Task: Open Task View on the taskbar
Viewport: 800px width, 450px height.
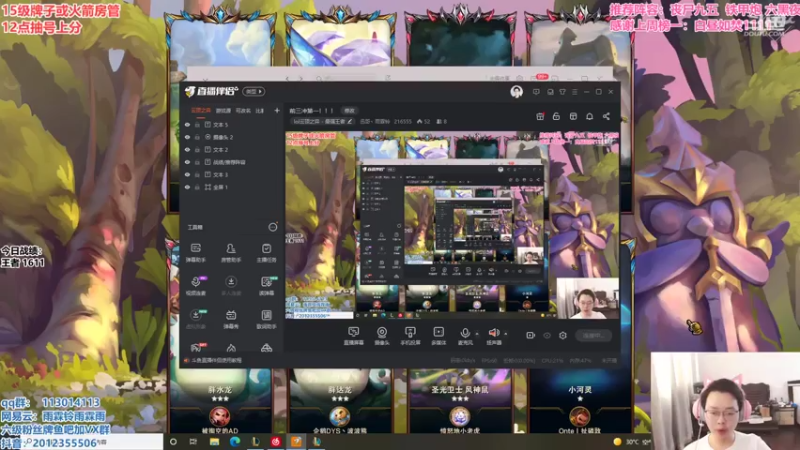Action: [x=193, y=442]
